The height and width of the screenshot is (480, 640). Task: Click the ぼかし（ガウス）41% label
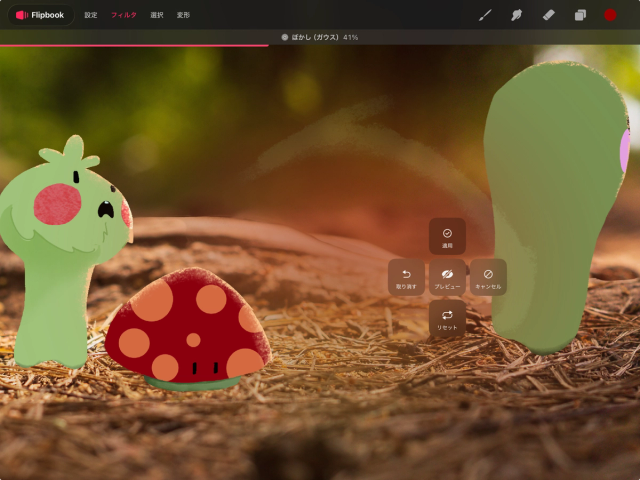325,37
